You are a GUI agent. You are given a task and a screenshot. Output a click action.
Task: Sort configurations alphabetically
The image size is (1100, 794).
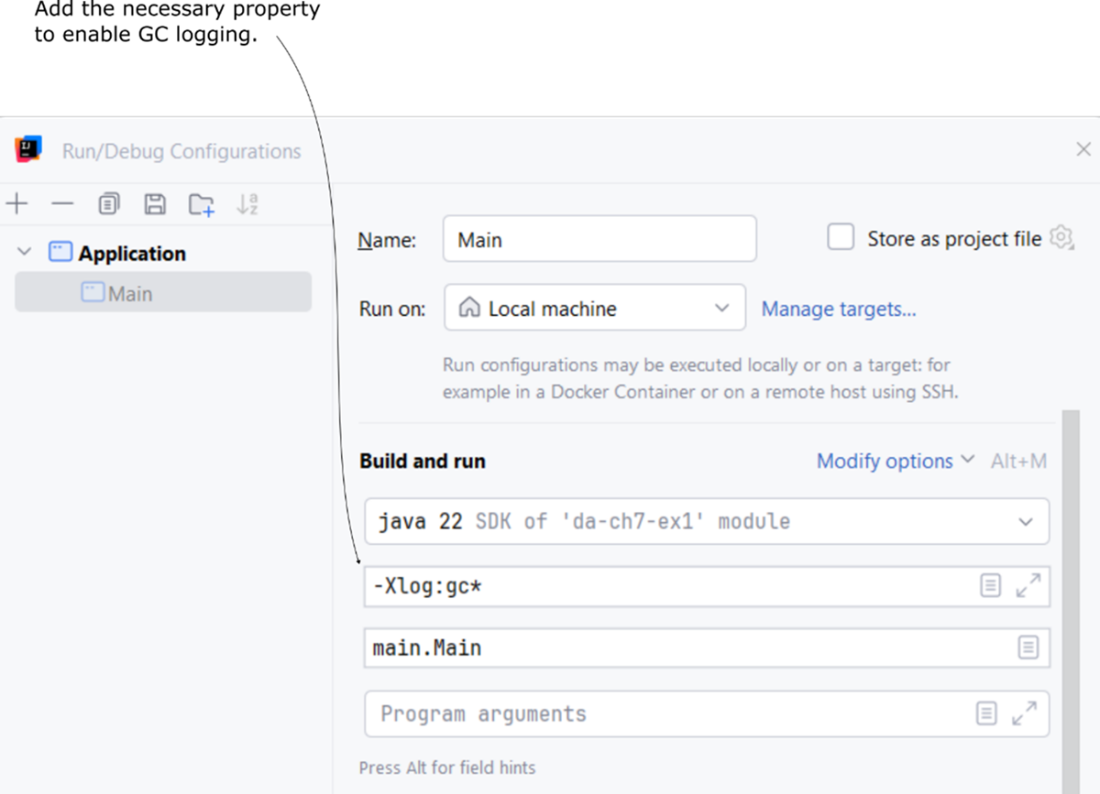pos(247,204)
